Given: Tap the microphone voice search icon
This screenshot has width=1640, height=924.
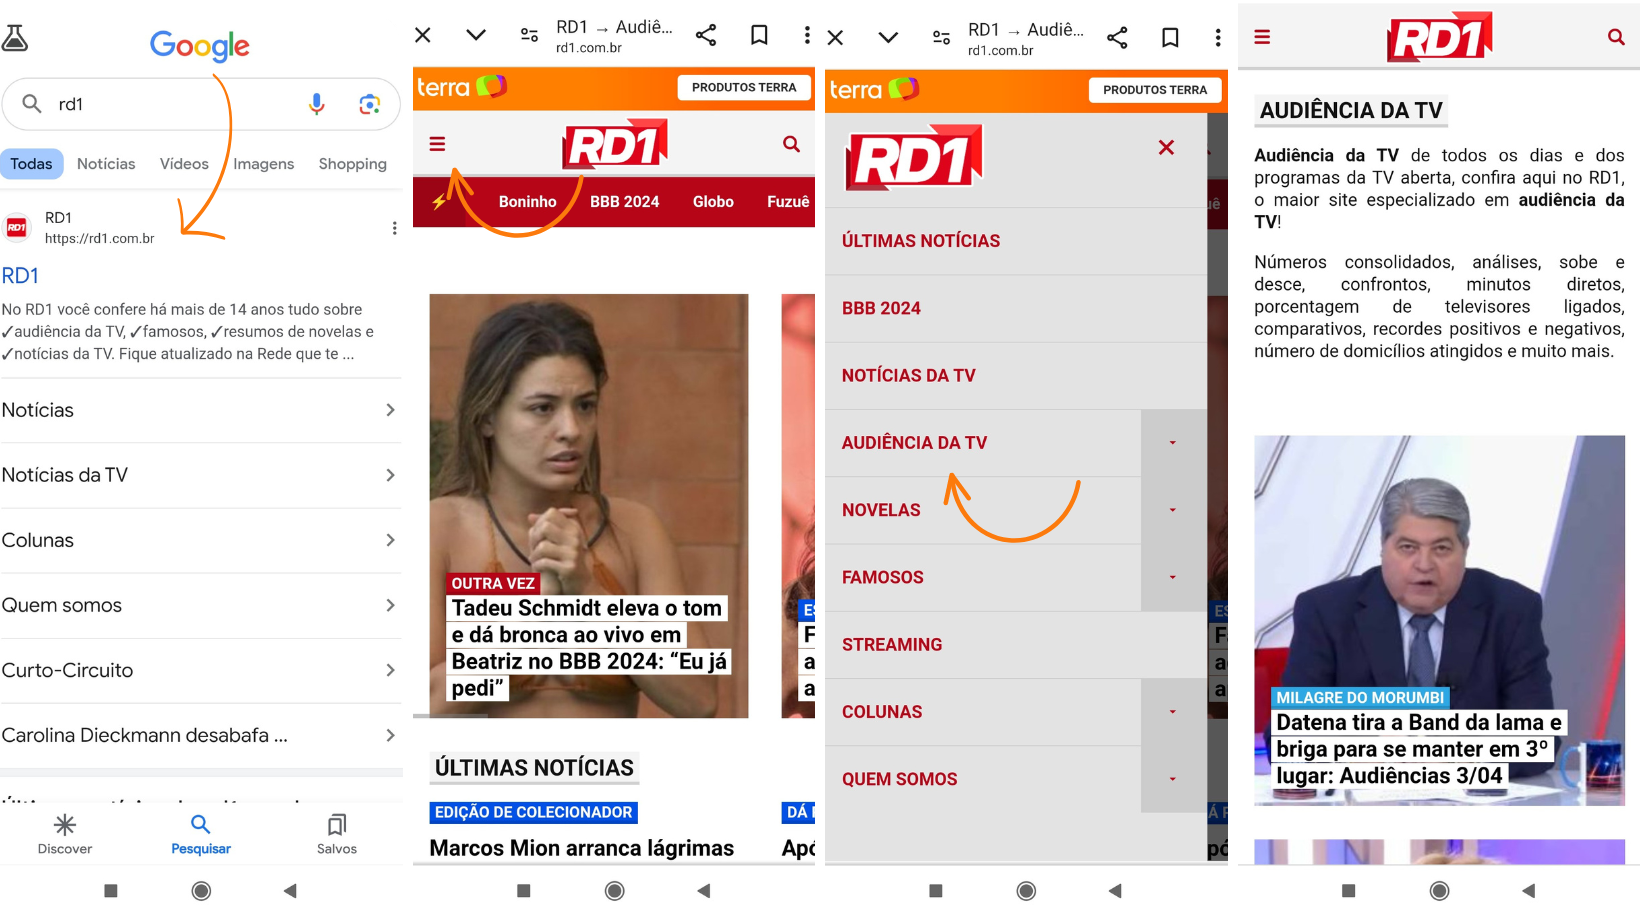Looking at the screenshot, I should (316, 104).
